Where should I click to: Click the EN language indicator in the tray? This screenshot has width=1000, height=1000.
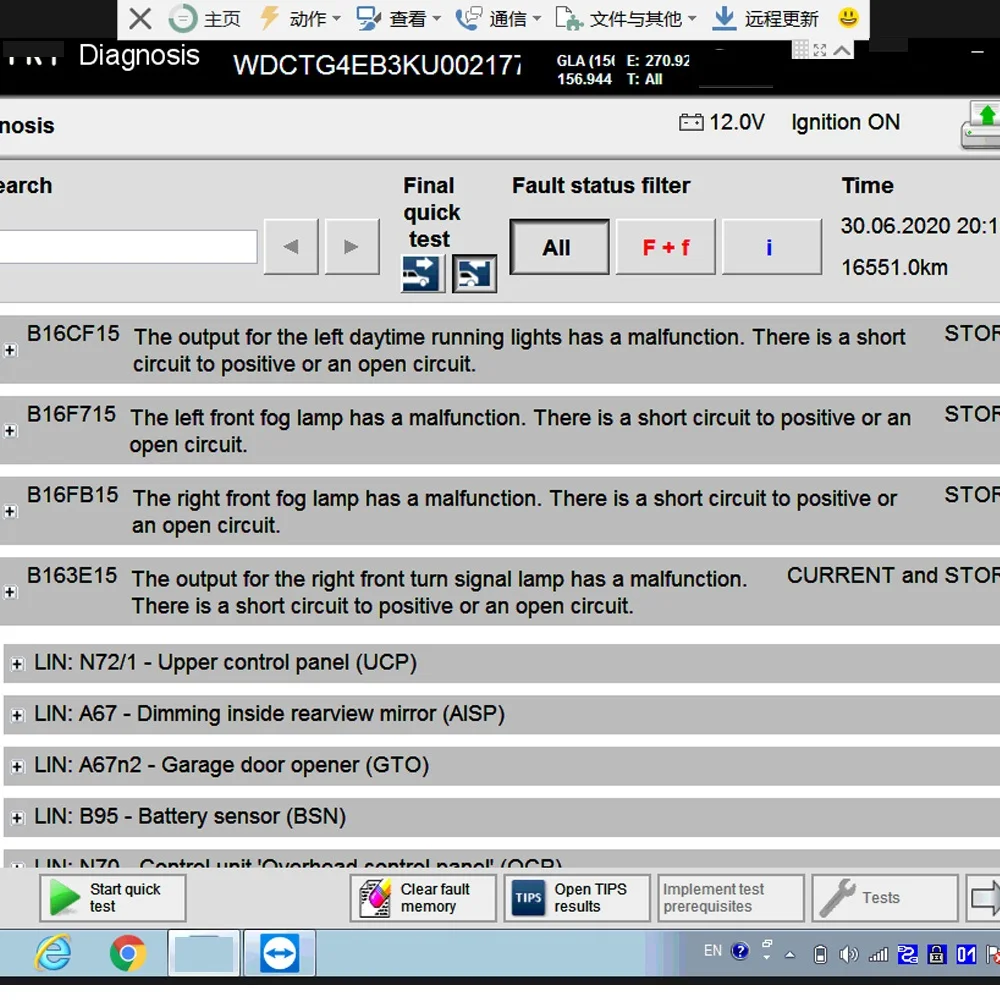pos(712,951)
